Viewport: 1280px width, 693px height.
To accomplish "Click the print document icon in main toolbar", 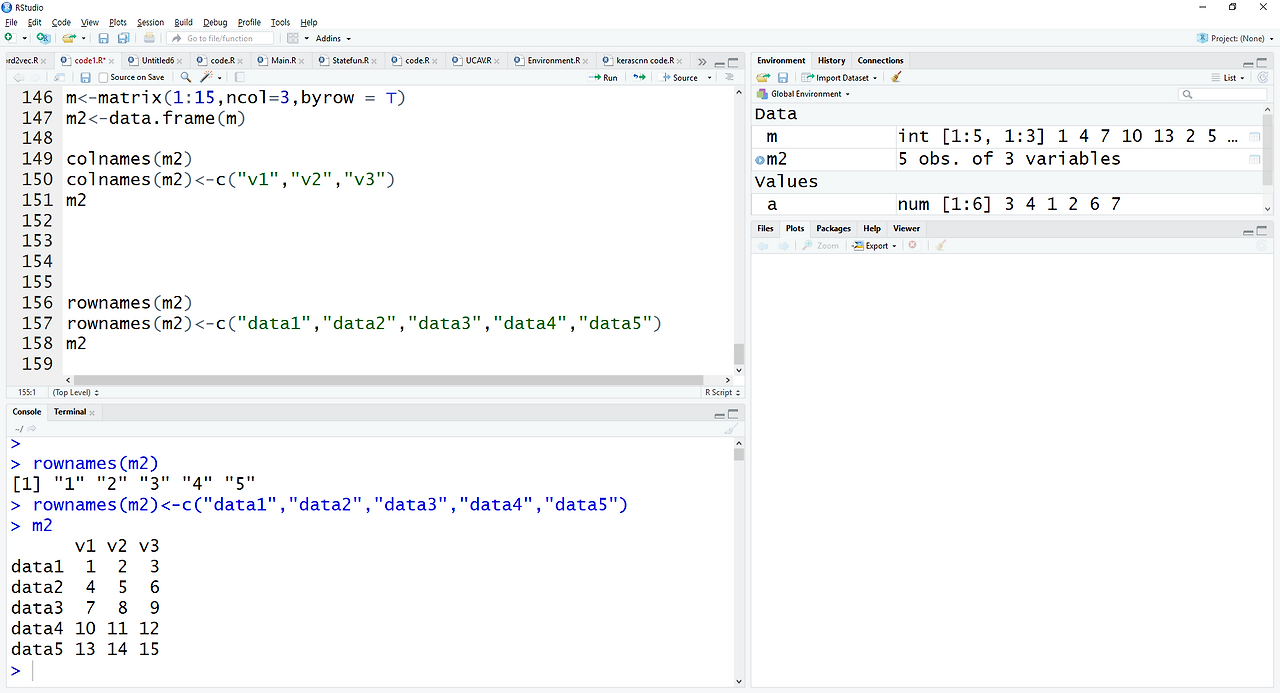I will 149,38.
